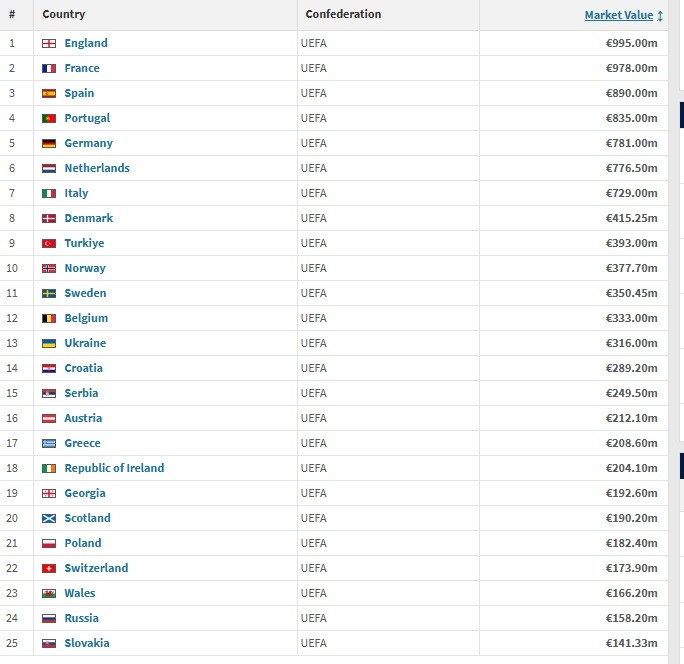The height and width of the screenshot is (664, 684).
Task: Click the Türkiye flag icon
Action: (x=48, y=243)
